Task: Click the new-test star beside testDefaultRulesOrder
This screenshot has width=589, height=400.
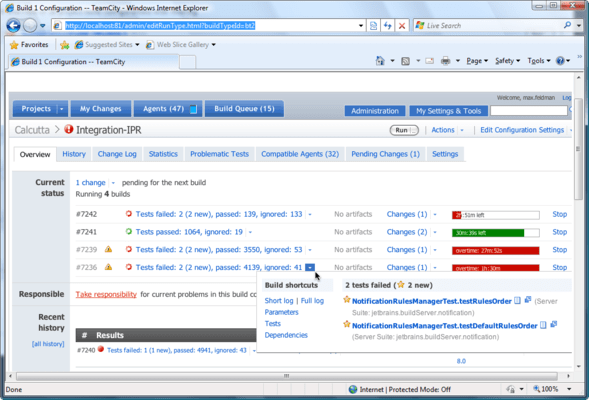Action: tap(347, 324)
